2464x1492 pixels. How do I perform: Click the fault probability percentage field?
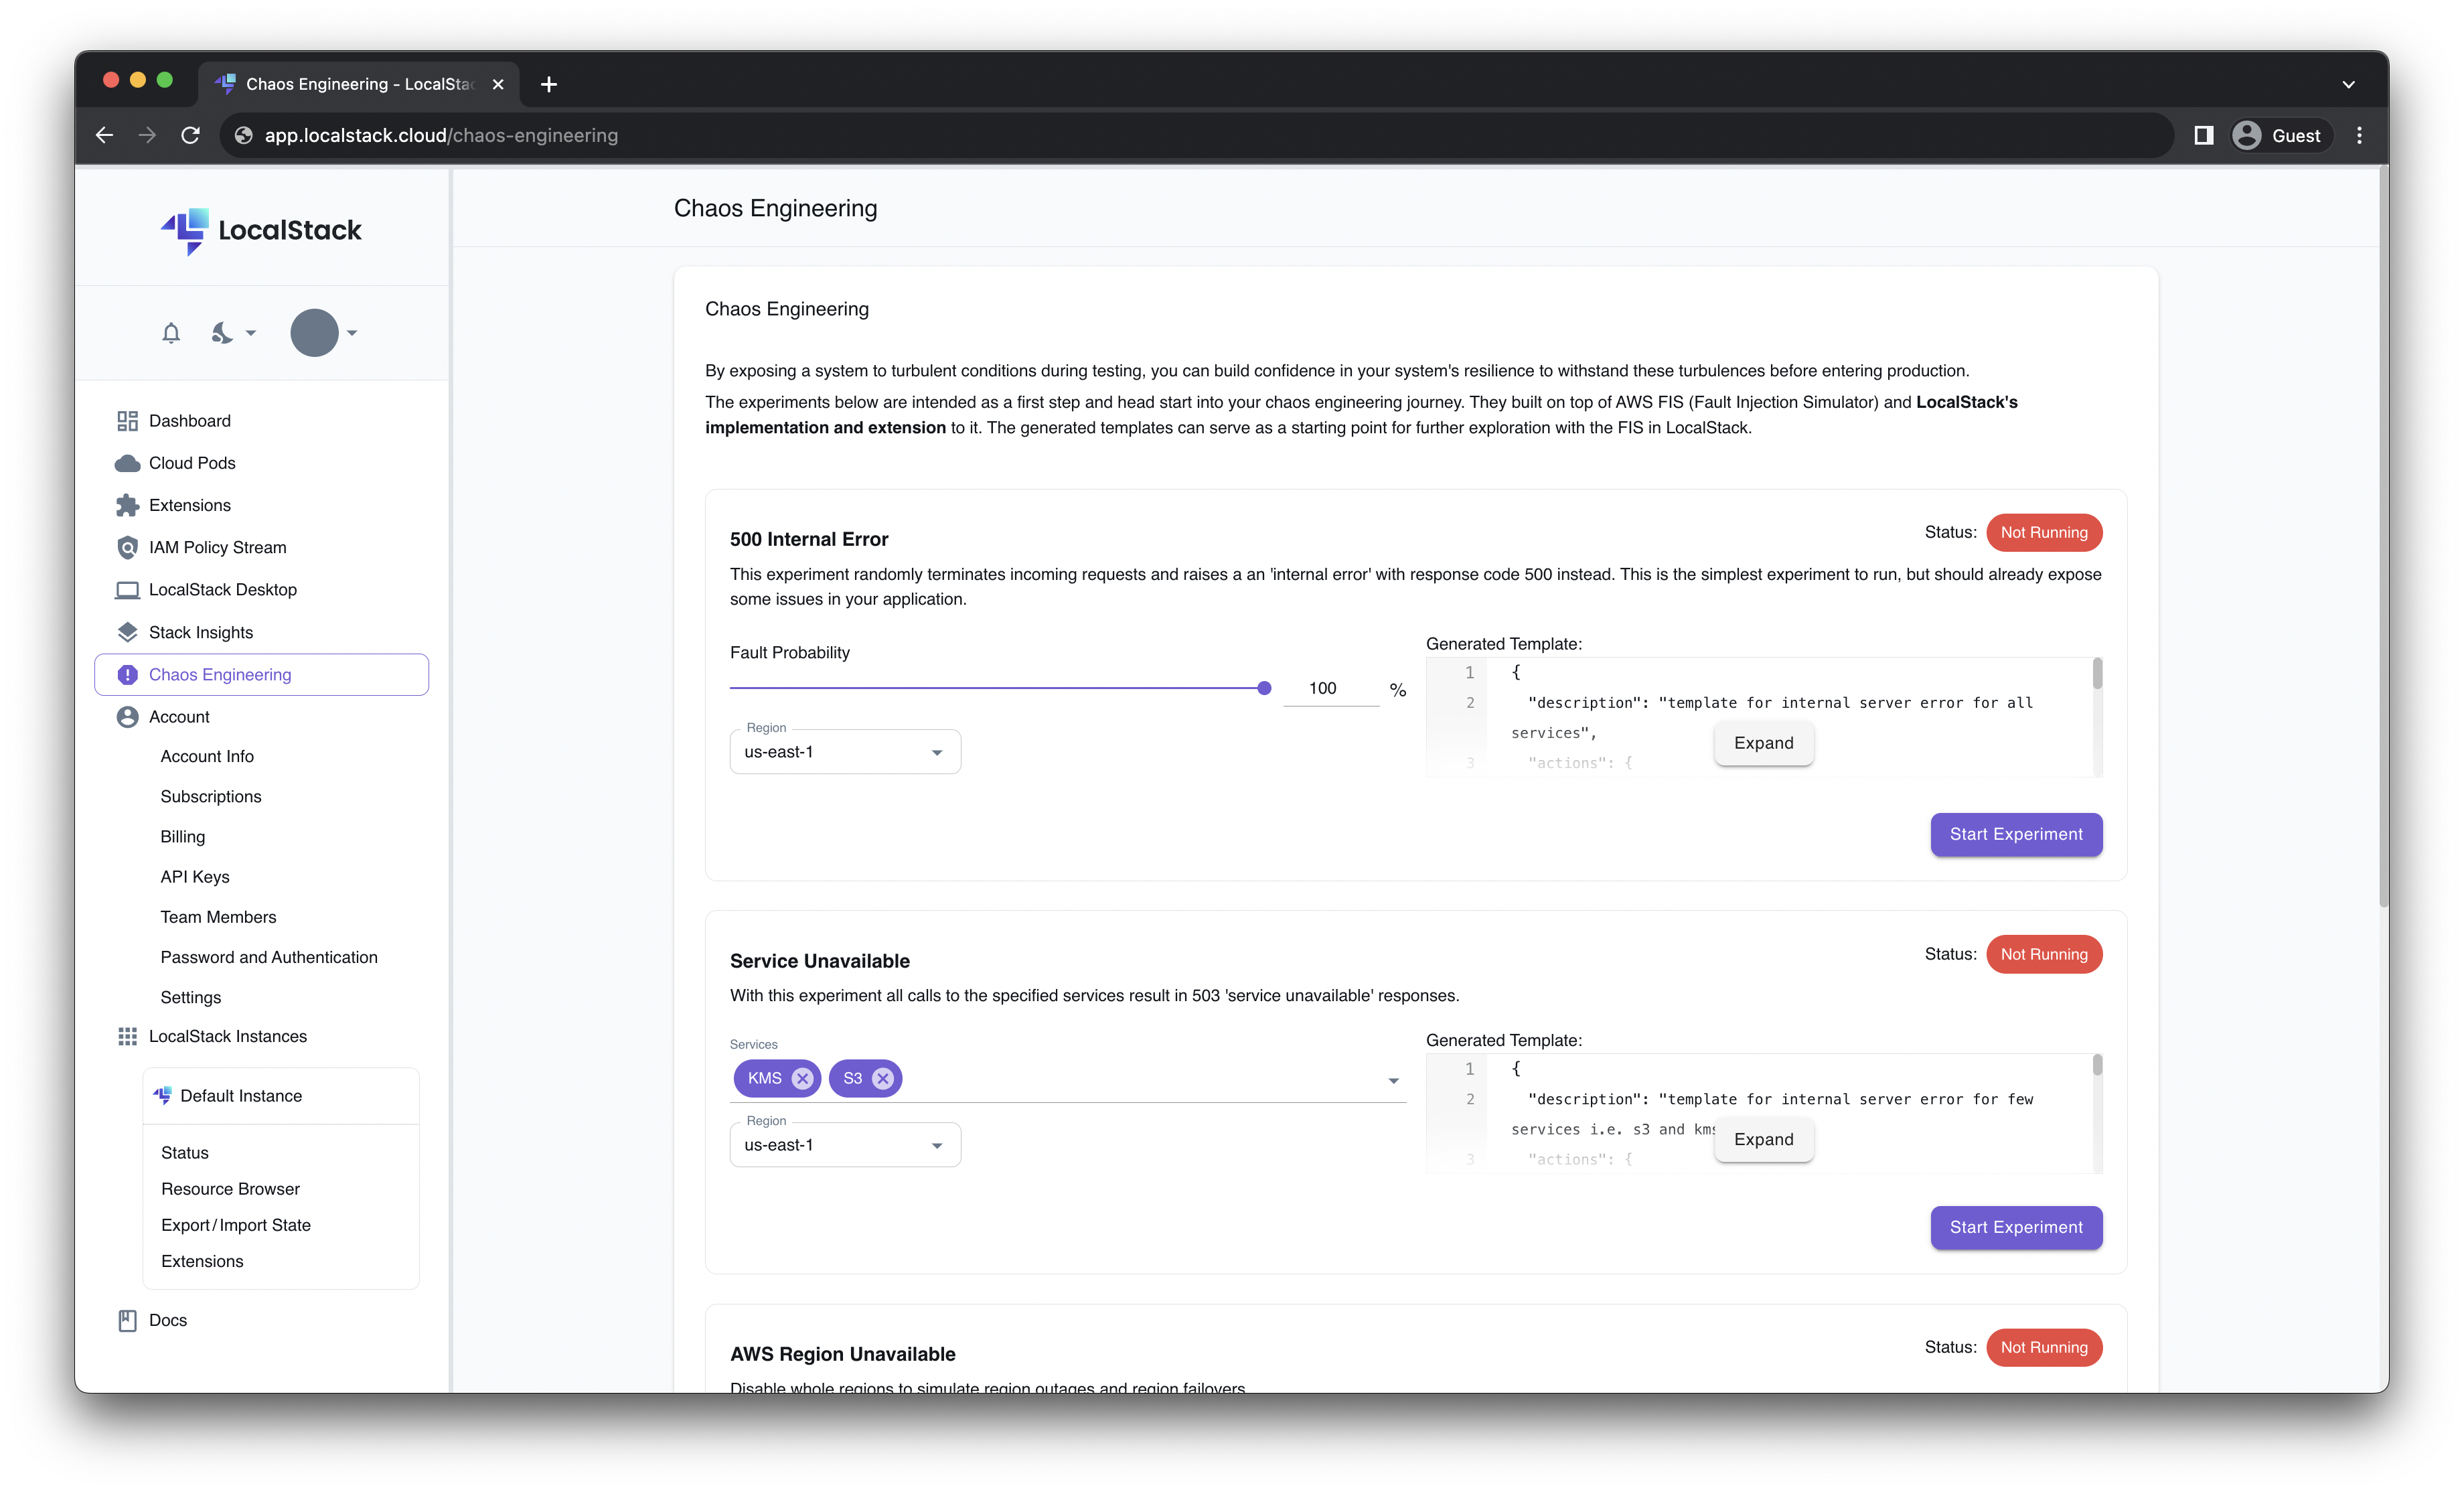coord(1330,688)
